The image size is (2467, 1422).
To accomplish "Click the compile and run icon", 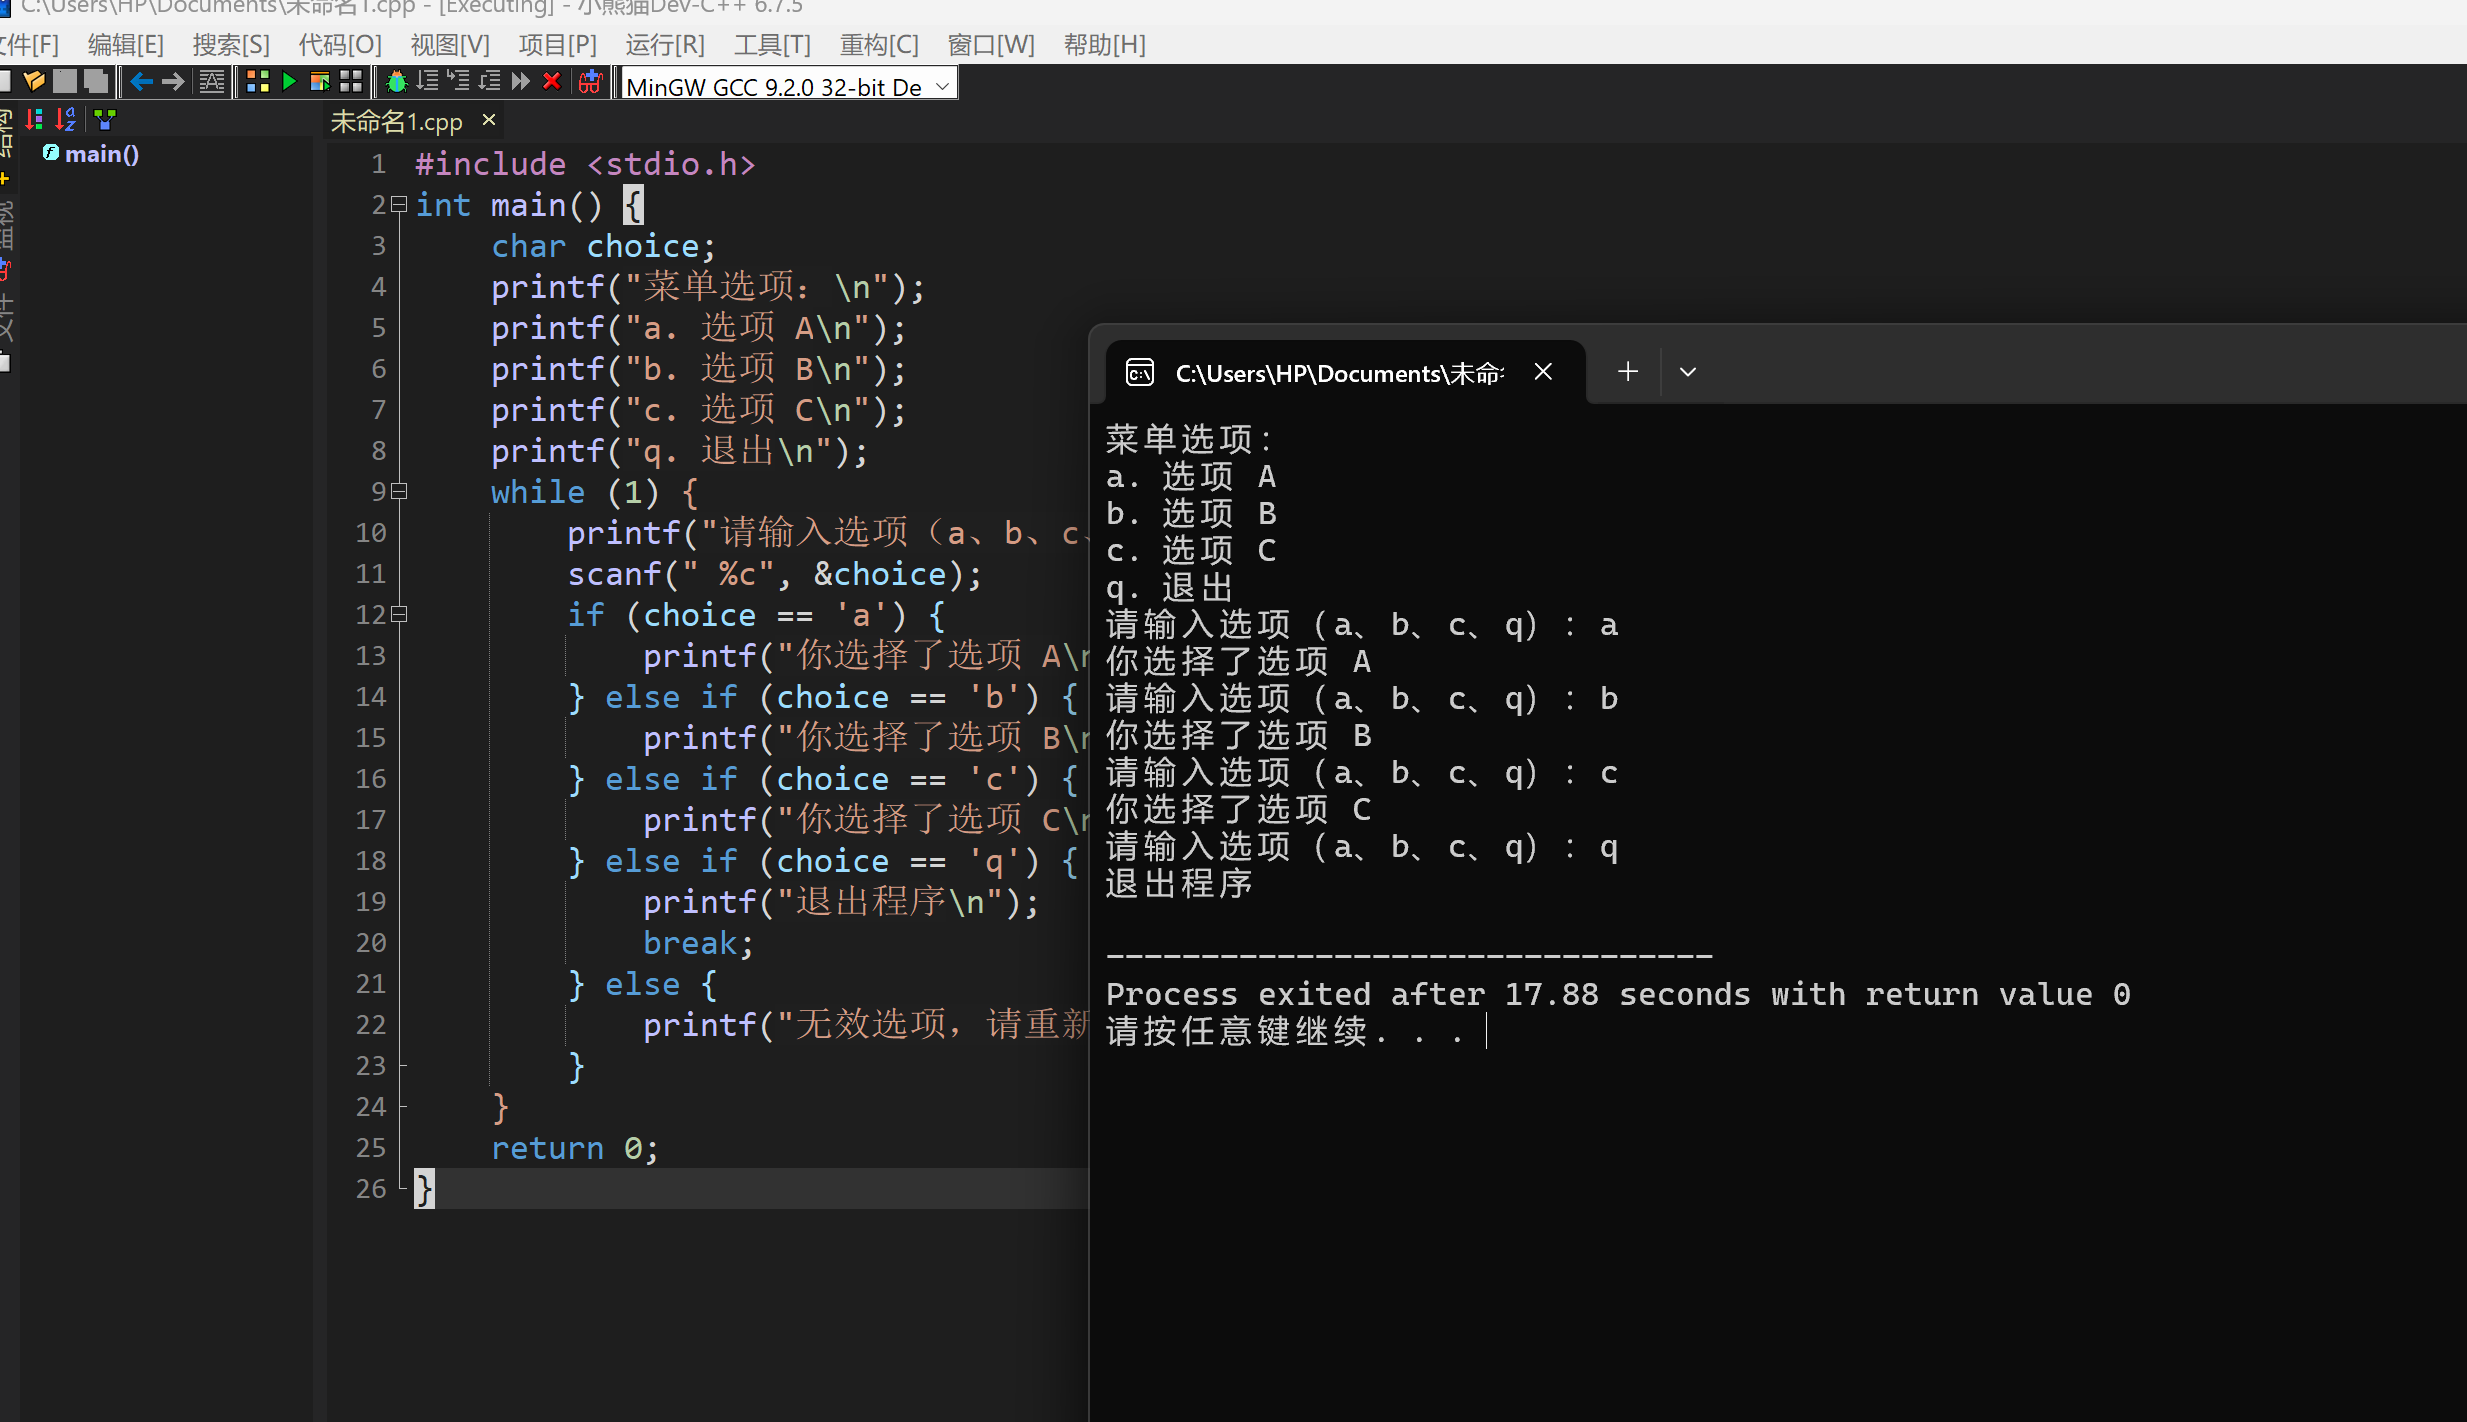I will point(320,82).
